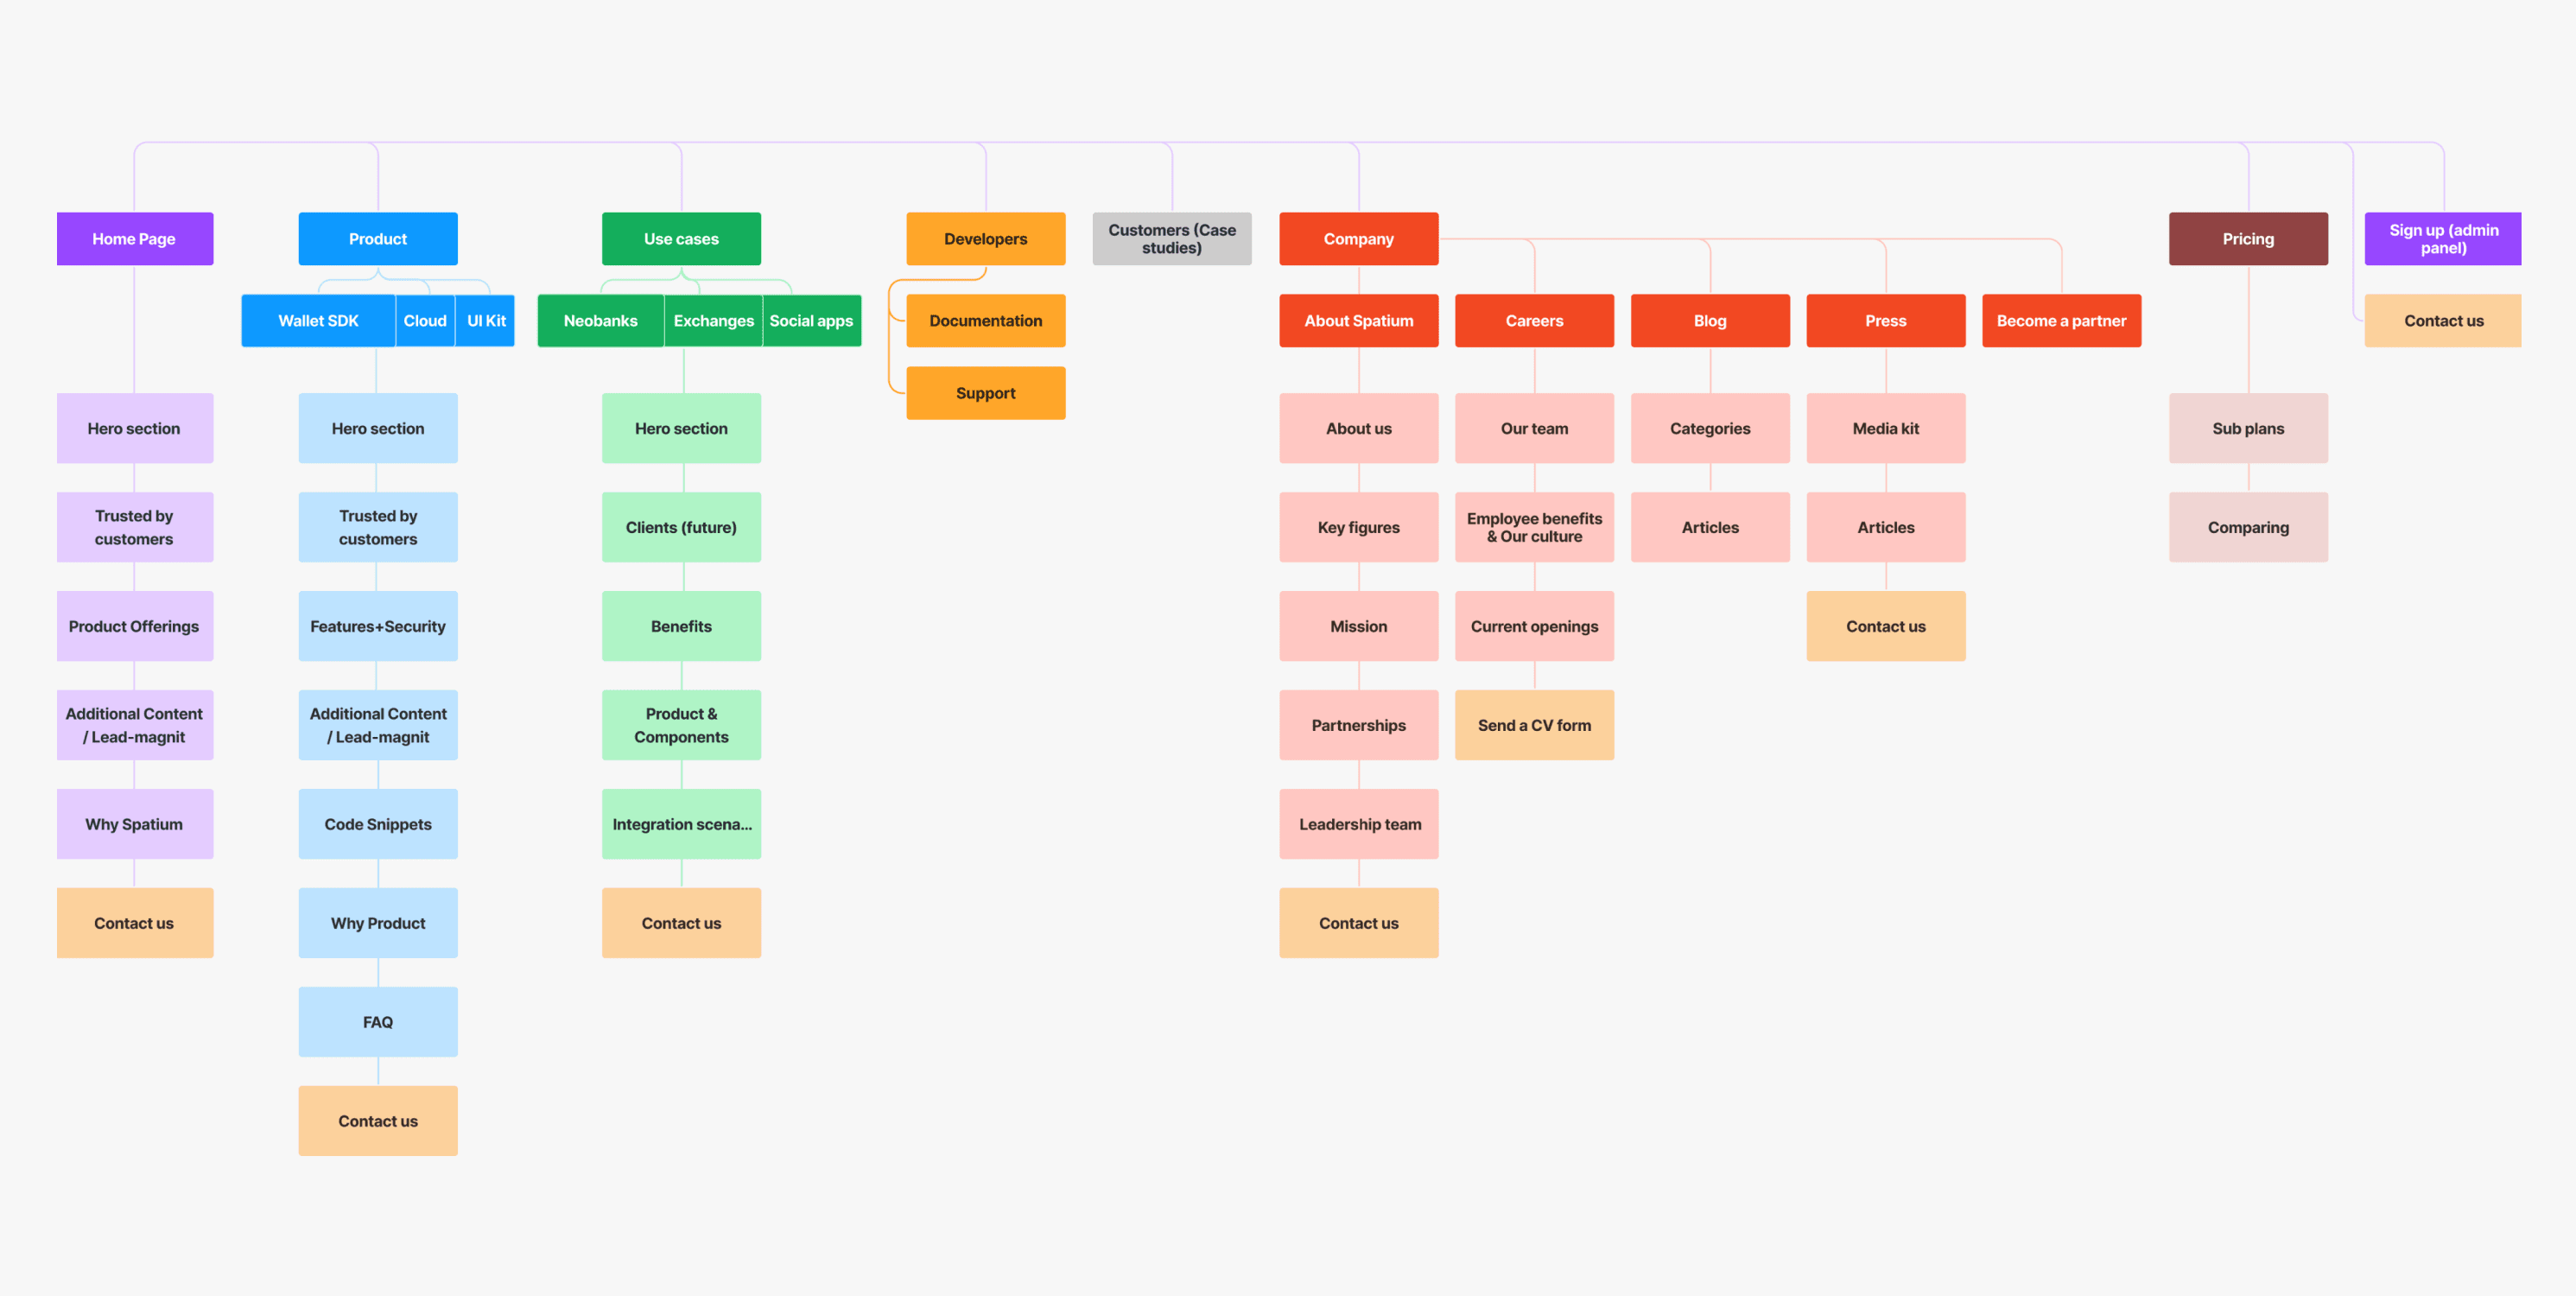The image size is (2576, 1296).
Task: Select the Code Snippets box
Action: (378, 824)
